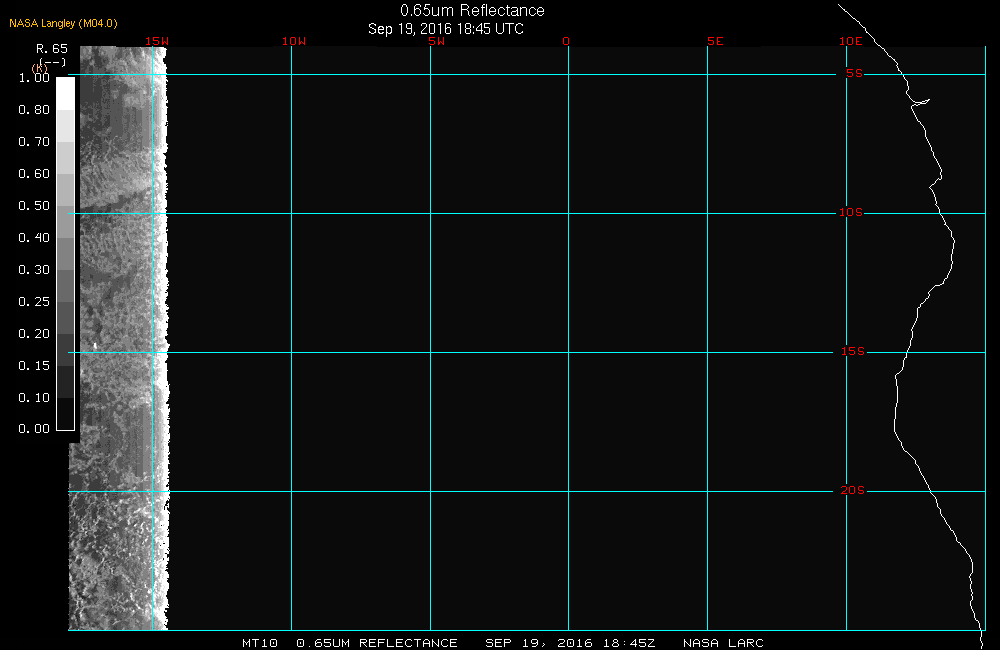Click the white top segment of colorbar

coord(66,94)
